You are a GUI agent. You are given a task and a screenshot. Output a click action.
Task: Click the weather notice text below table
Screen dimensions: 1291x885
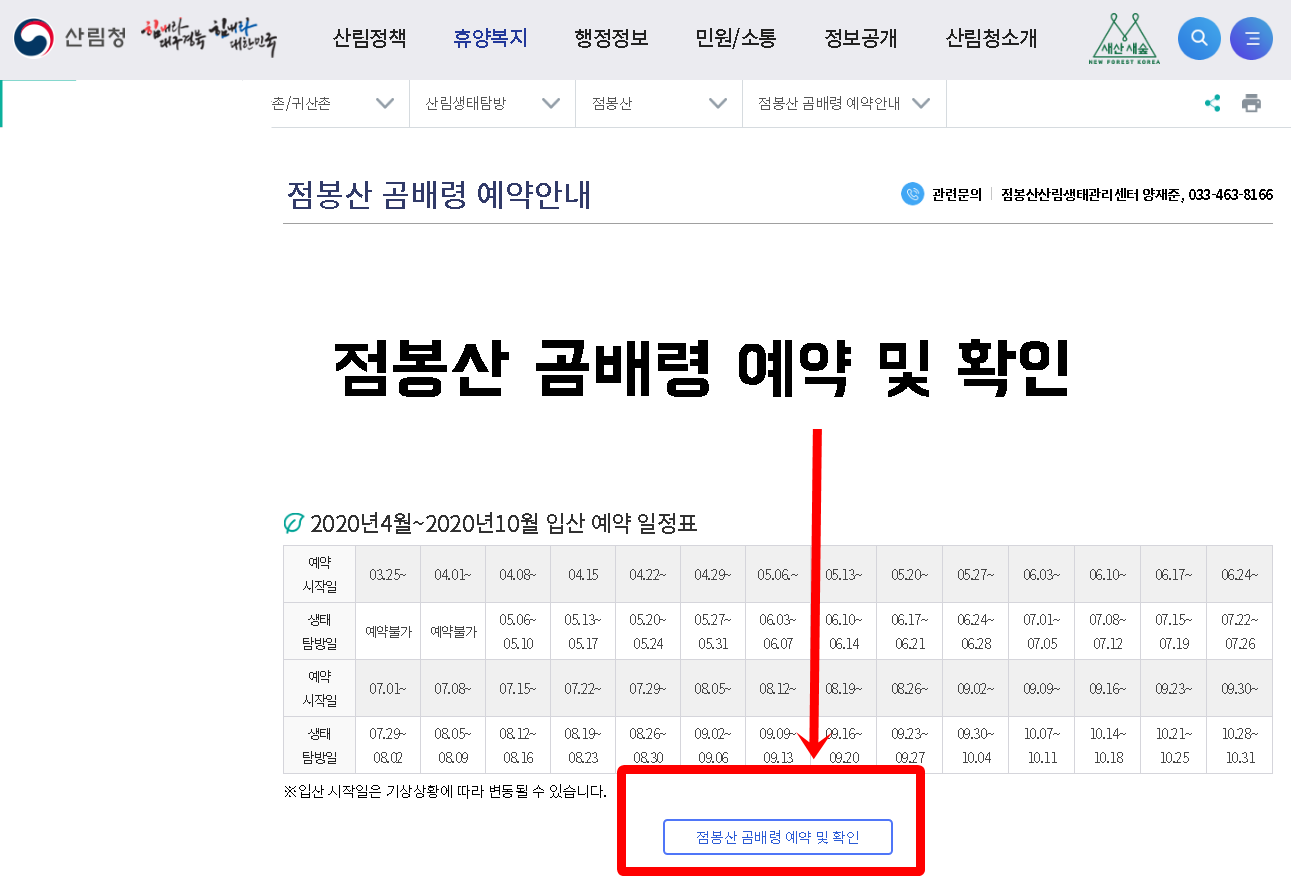(x=445, y=791)
